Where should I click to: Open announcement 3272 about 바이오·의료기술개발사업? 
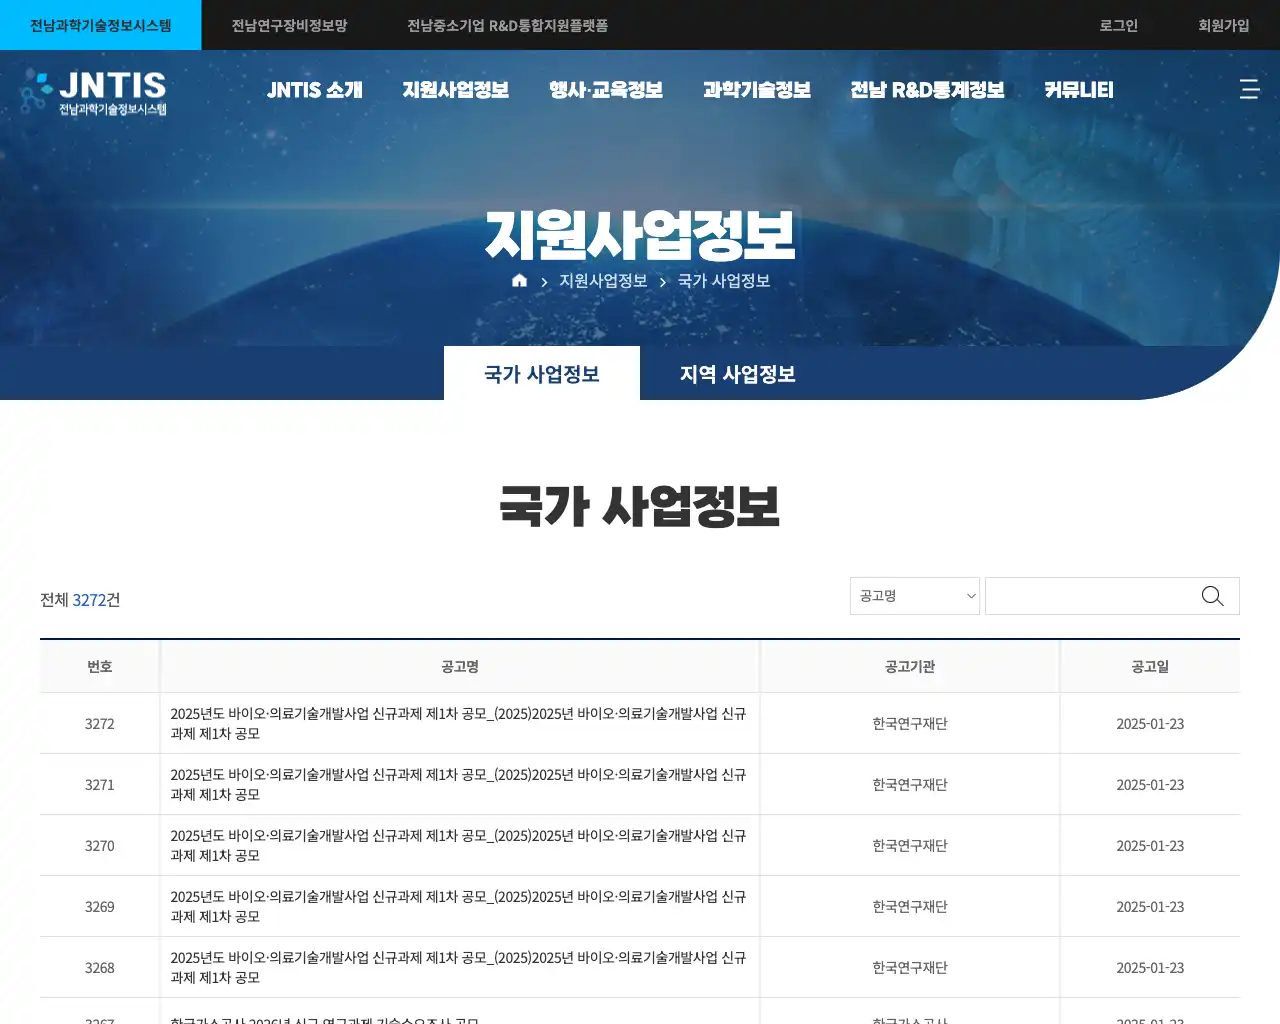pyautogui.click(x=458, y=723)
